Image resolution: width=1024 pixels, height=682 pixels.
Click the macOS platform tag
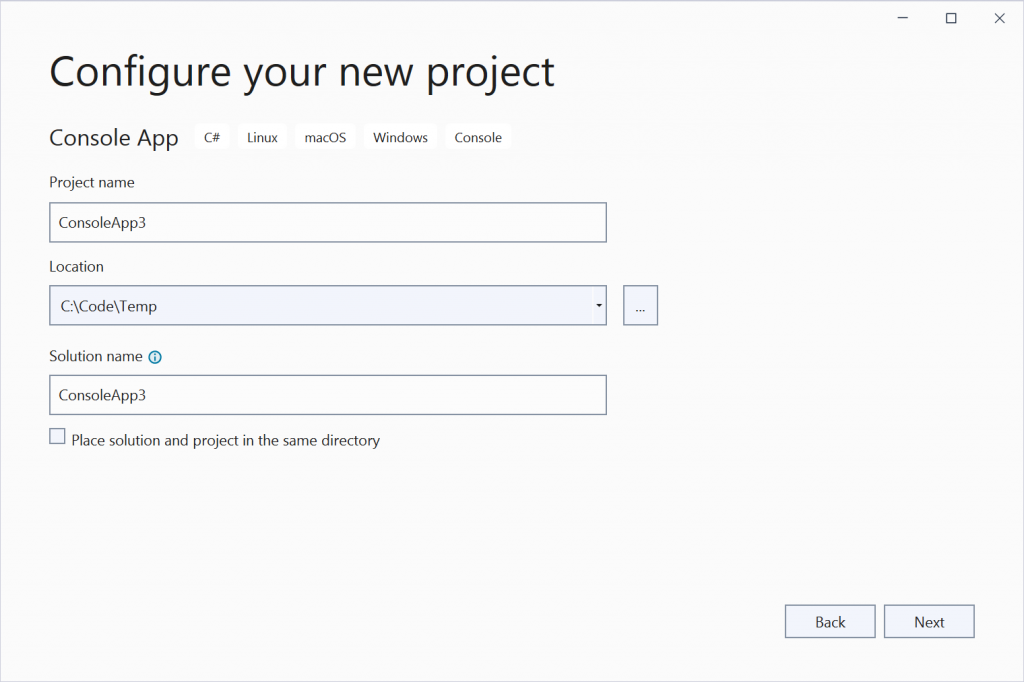pos(325,138)
